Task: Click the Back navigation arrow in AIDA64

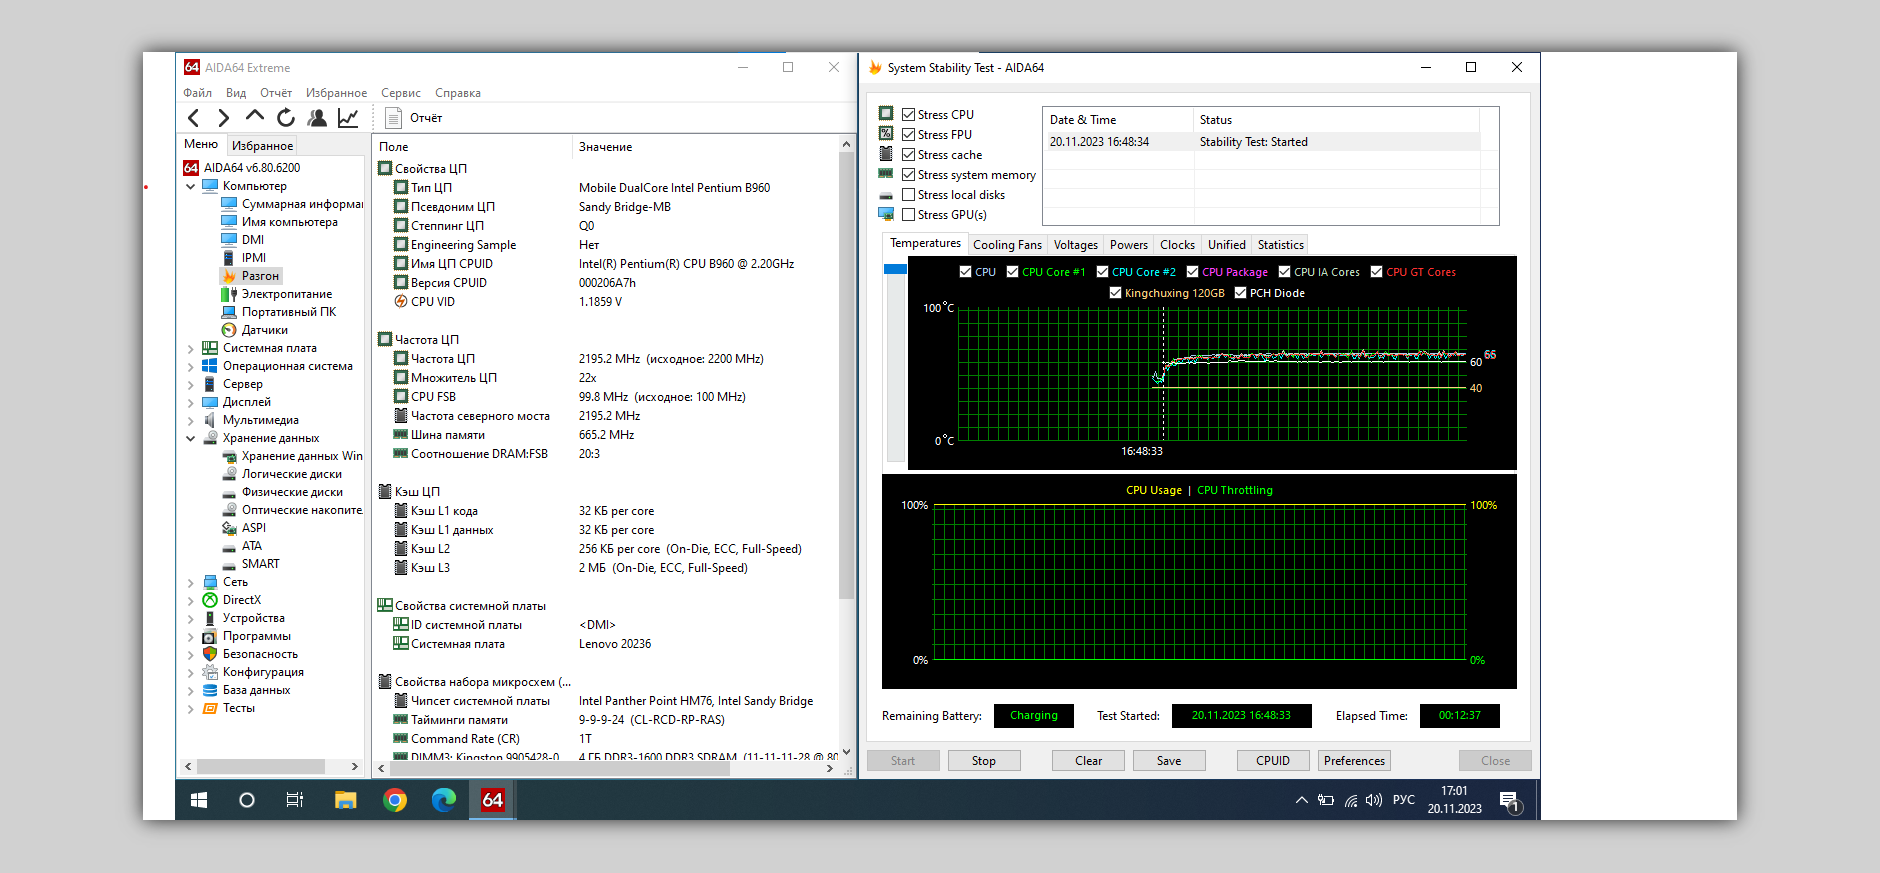Action: [194, 118]
